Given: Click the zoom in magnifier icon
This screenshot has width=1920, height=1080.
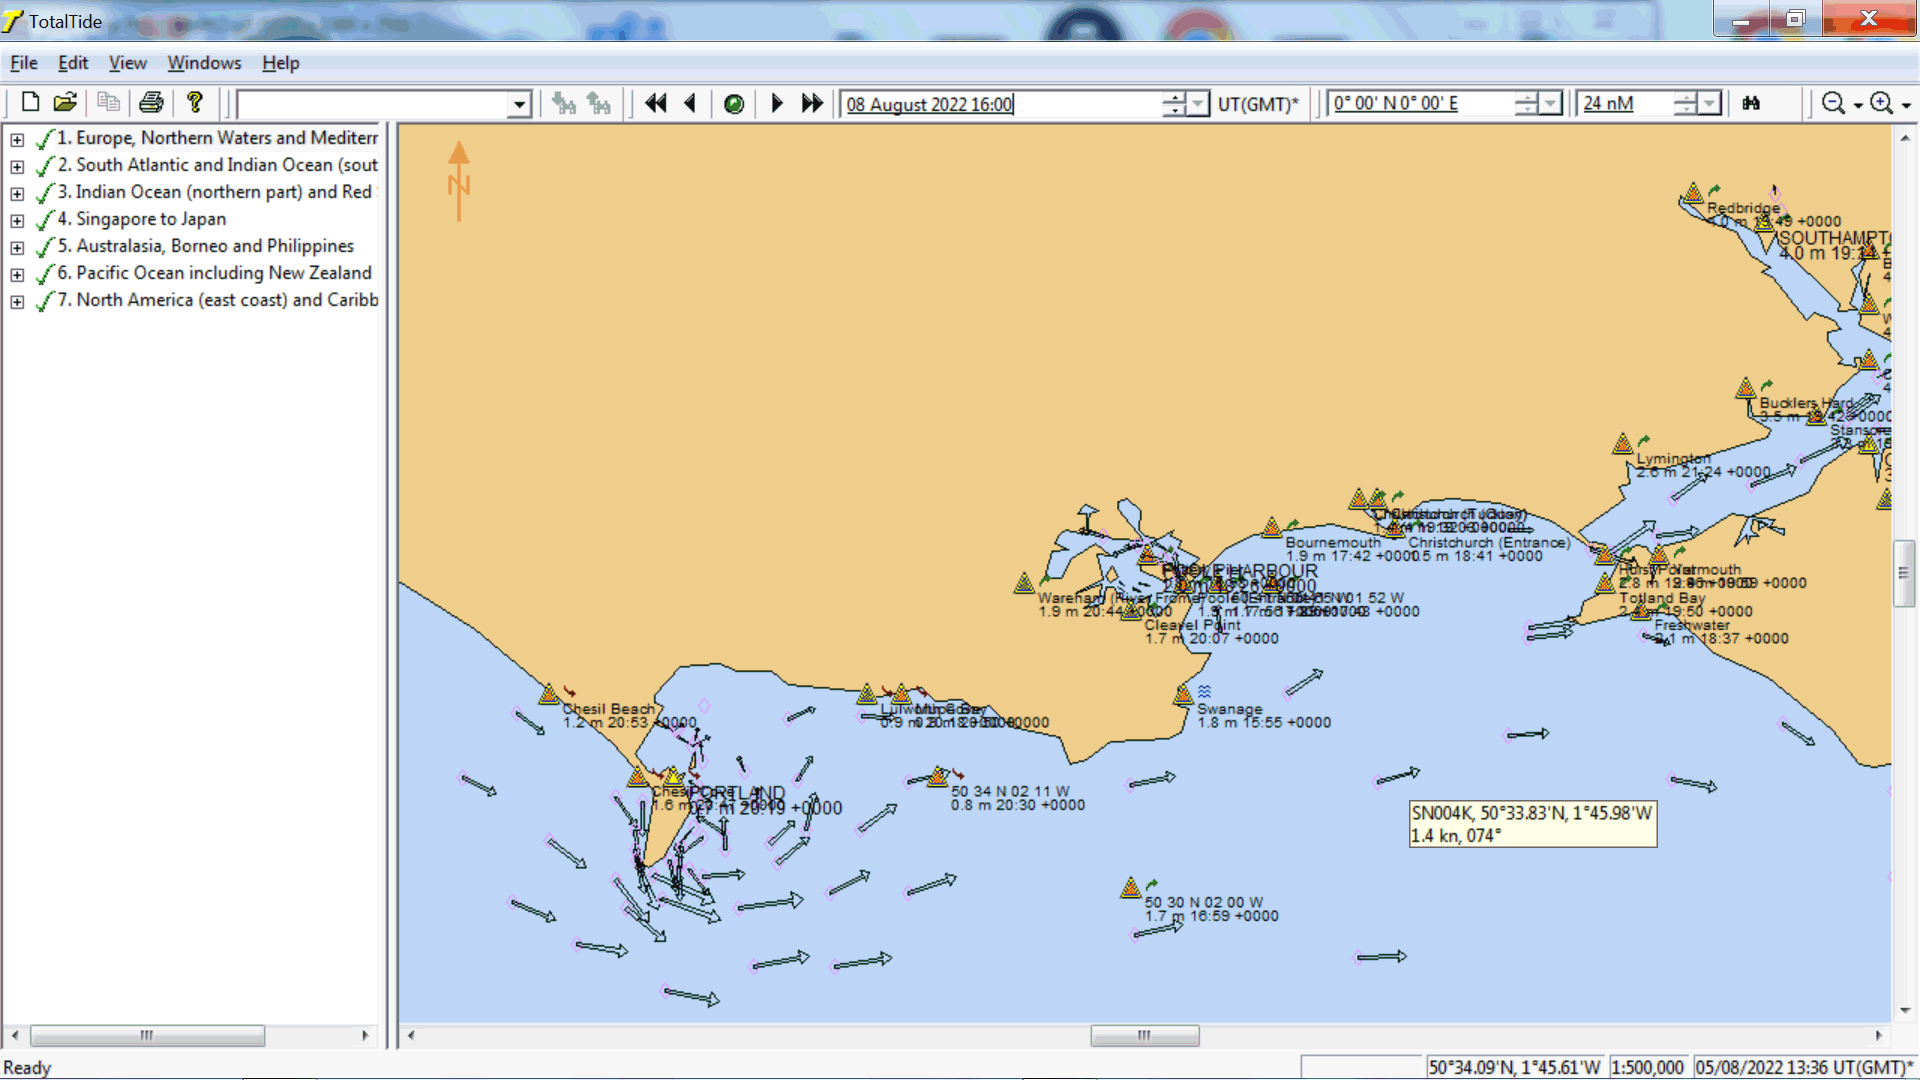Looking at the screenshot, I should click(x=1881, y=104).
